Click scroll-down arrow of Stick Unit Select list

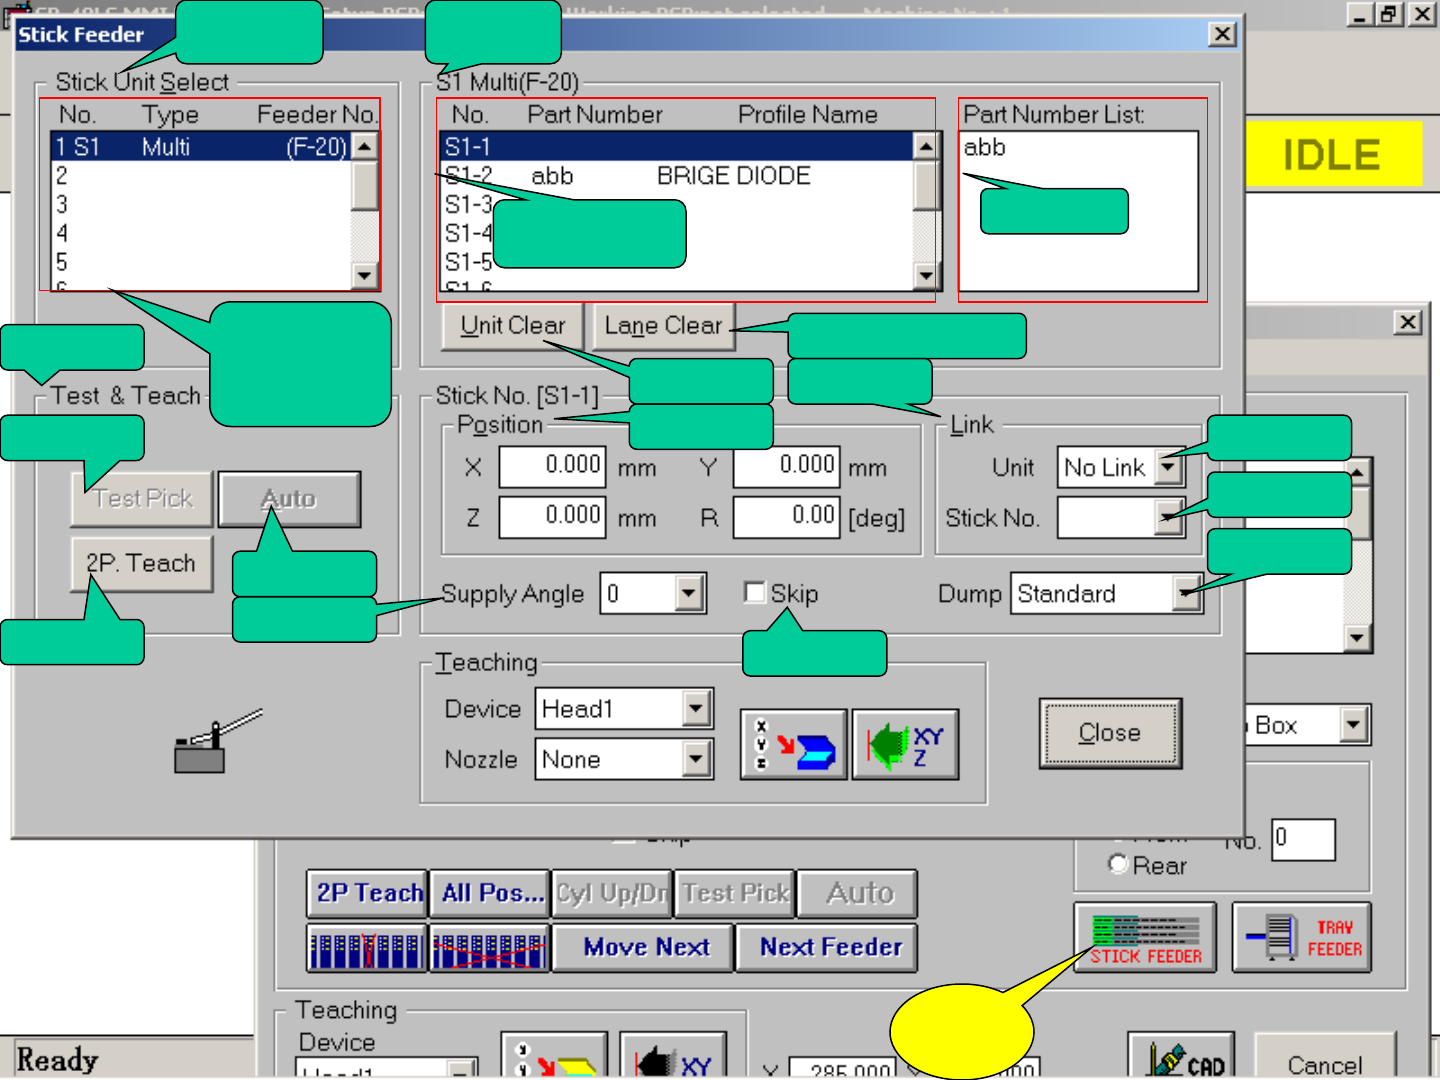tap(365, 275)
